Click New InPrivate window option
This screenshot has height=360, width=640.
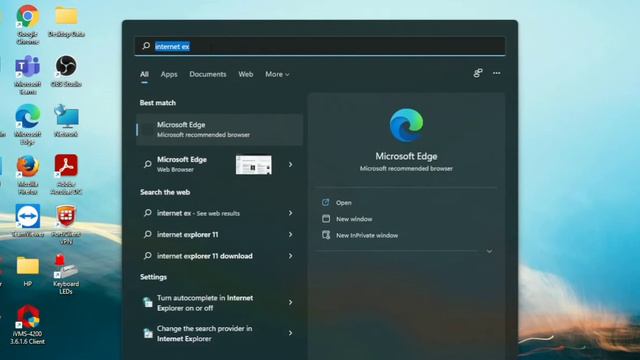point(367,236)
